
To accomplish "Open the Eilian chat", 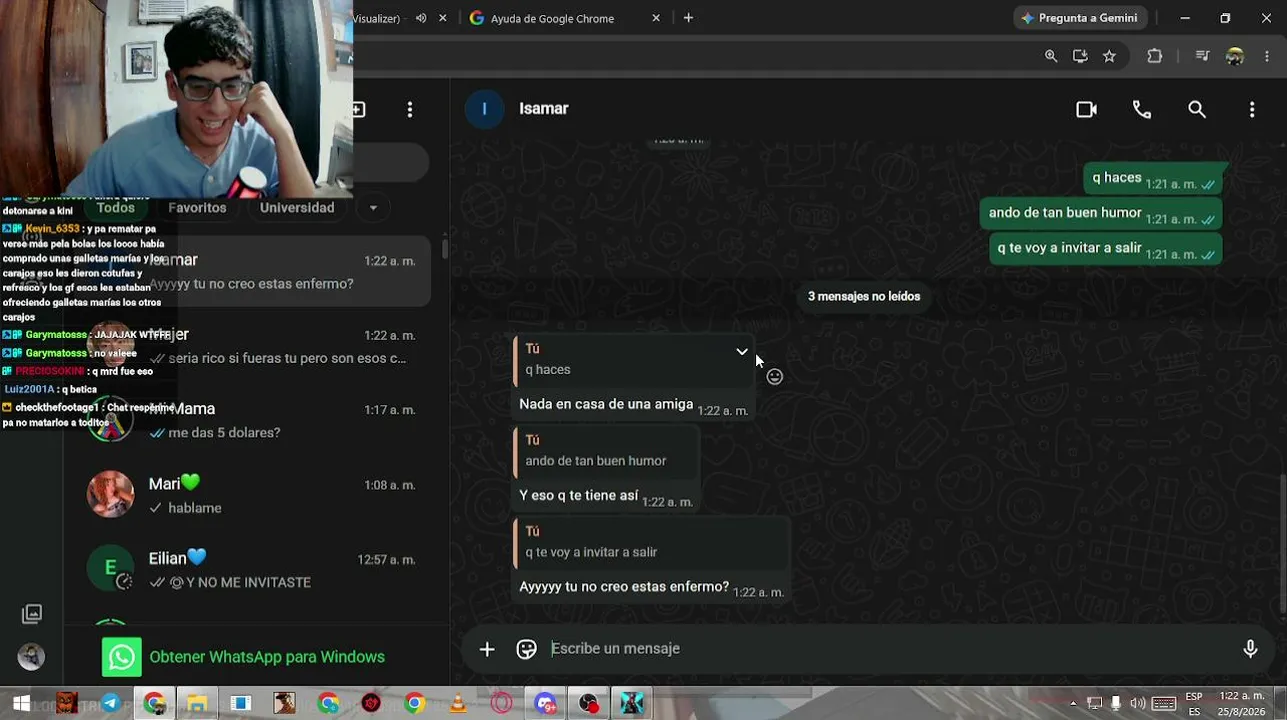I will (256, 570).
